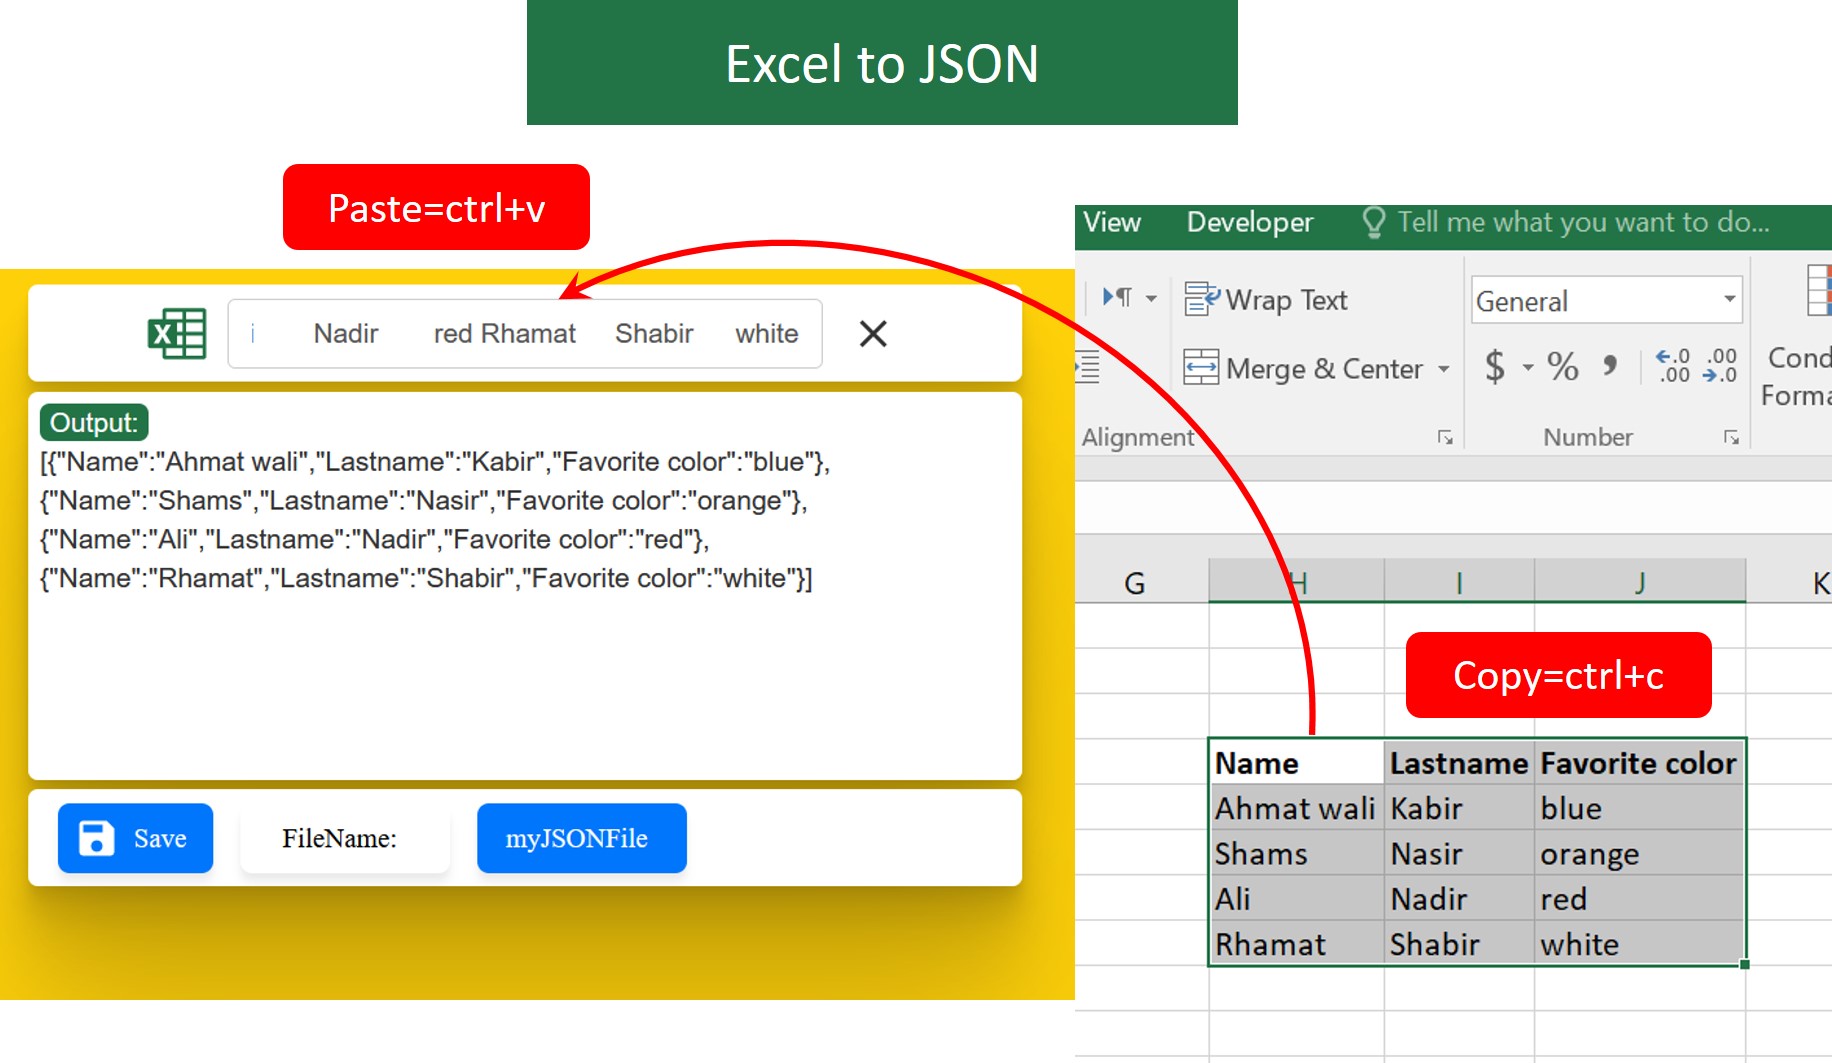
Task: Apply percent style format
Action: pos(1563,367)
